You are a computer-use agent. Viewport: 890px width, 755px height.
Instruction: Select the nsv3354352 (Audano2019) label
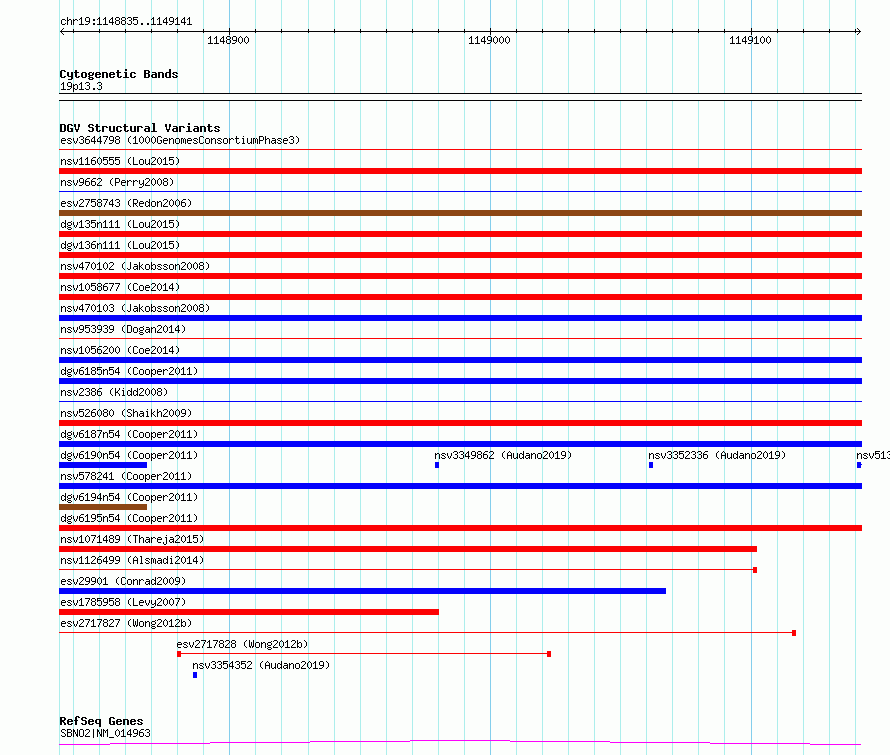(261, 665)
